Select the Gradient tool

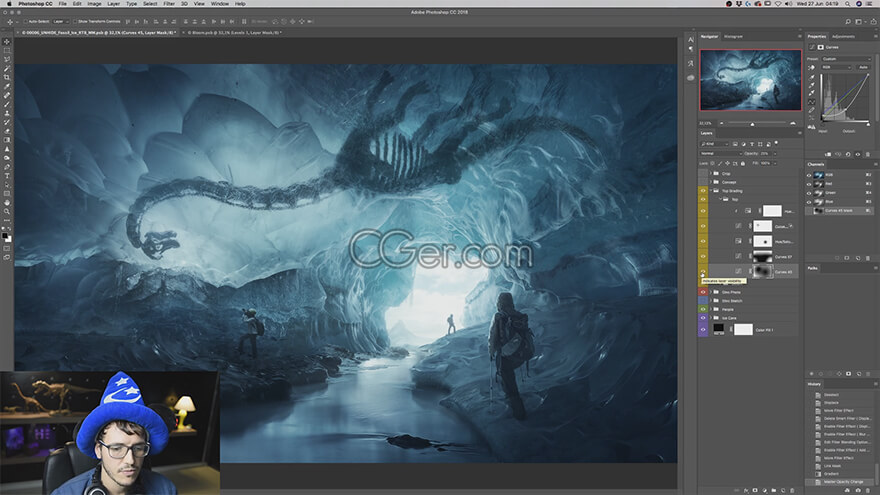[7, 140]
